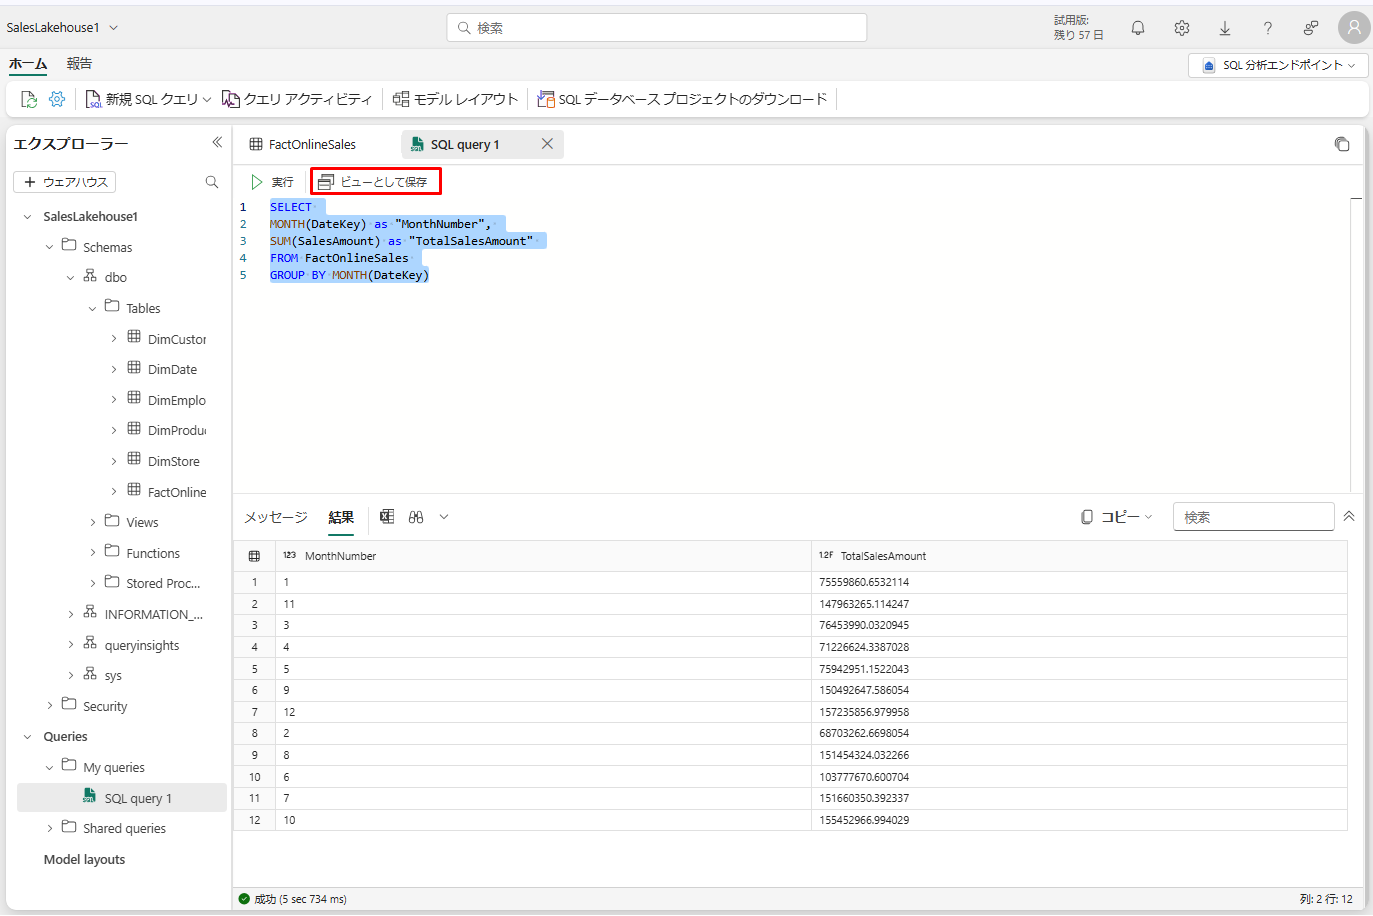Open クエリ アクティビティ from the toolbar
This screenshot has height=916, width=1373.
296,99
